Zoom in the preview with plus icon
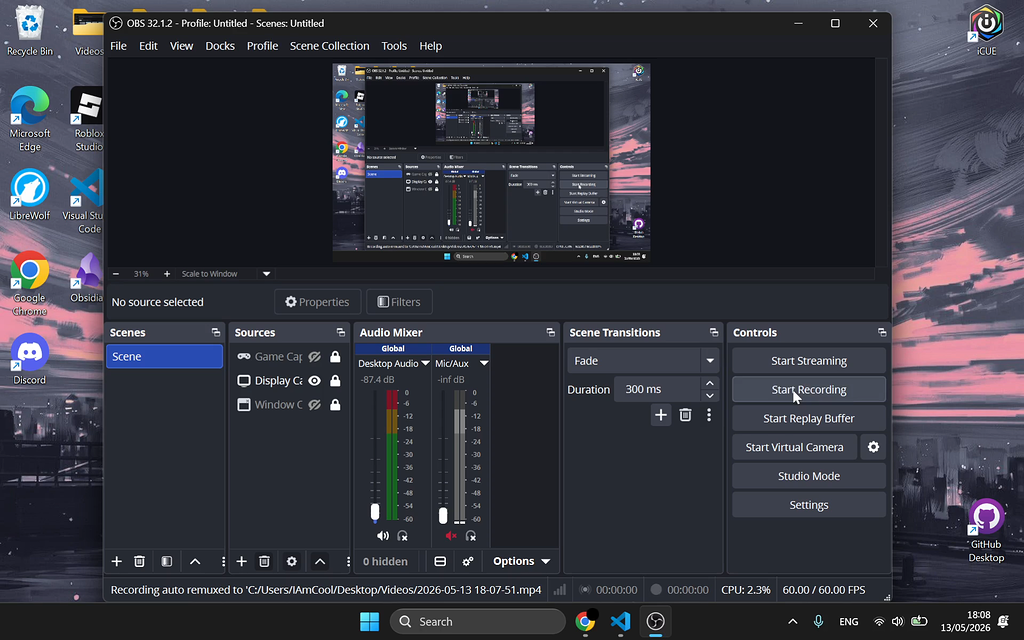This screenshot has height=640, width=1024. (167, 274)
